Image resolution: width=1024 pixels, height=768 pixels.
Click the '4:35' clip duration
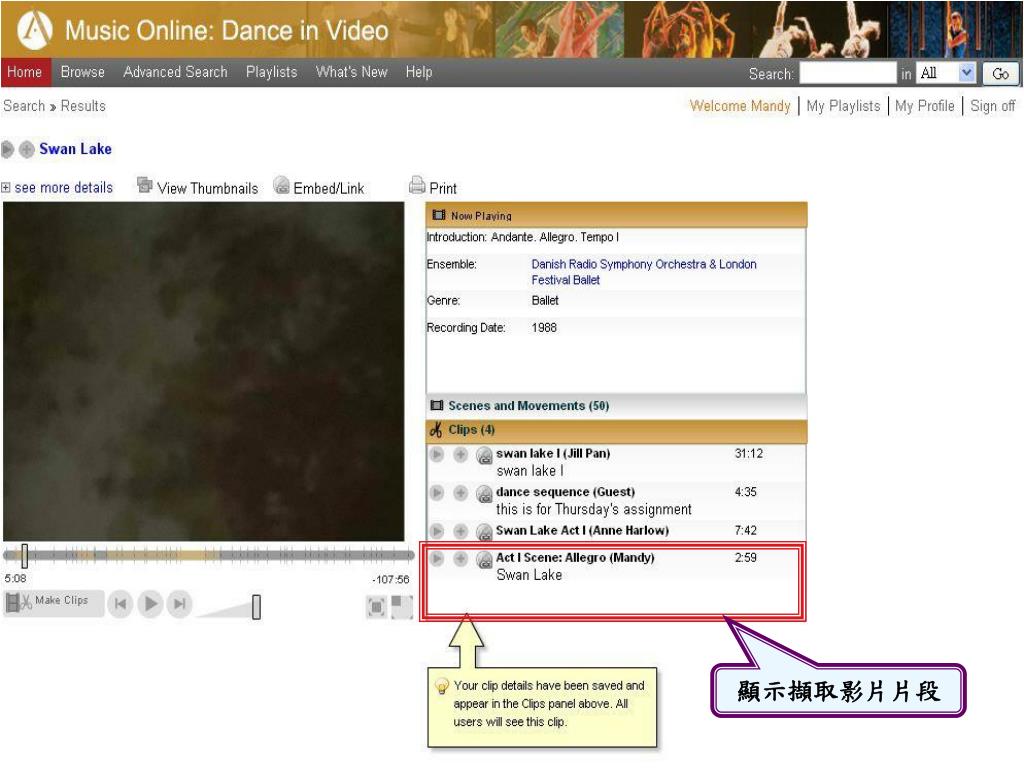745,492
